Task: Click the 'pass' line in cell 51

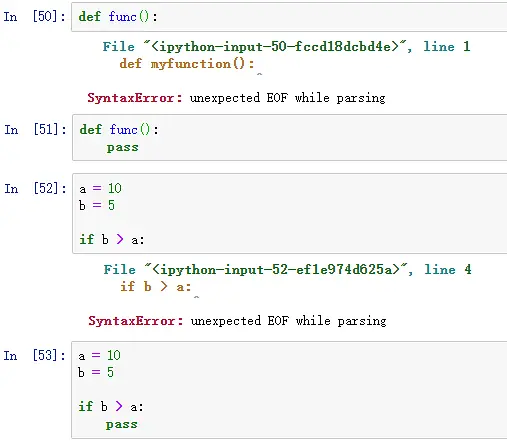Action: click(122, 147)
